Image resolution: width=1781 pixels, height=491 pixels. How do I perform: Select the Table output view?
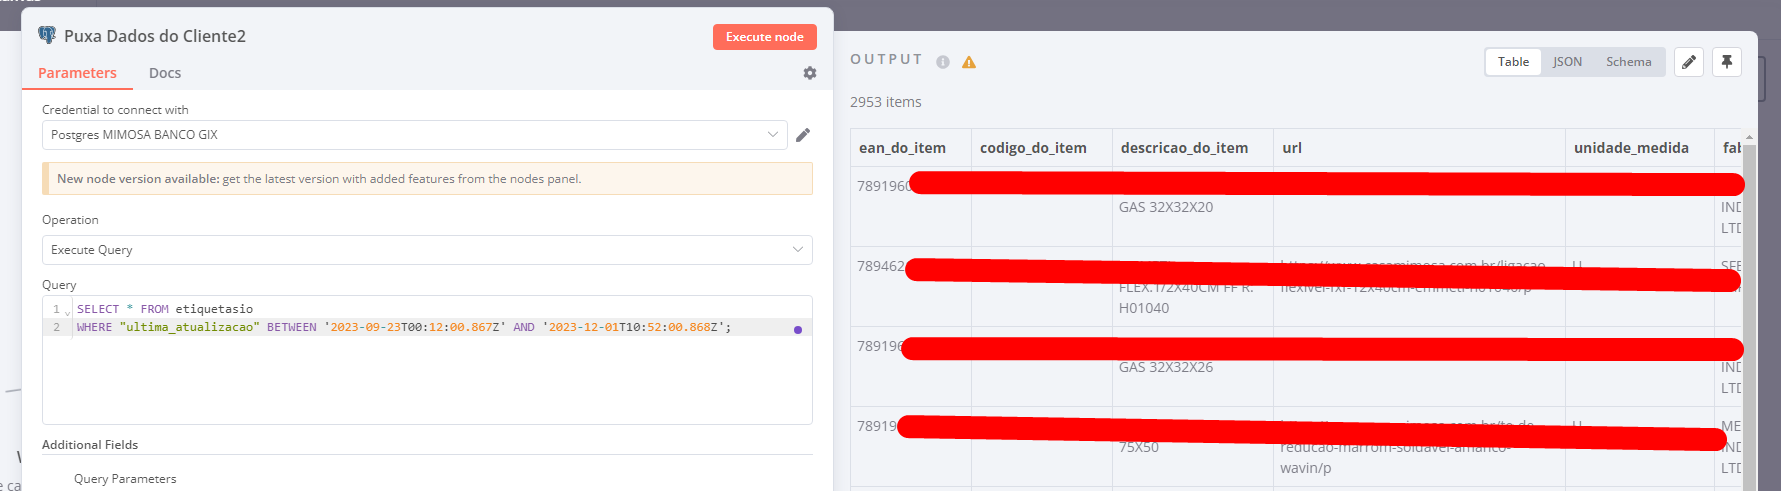(1513, 62)
